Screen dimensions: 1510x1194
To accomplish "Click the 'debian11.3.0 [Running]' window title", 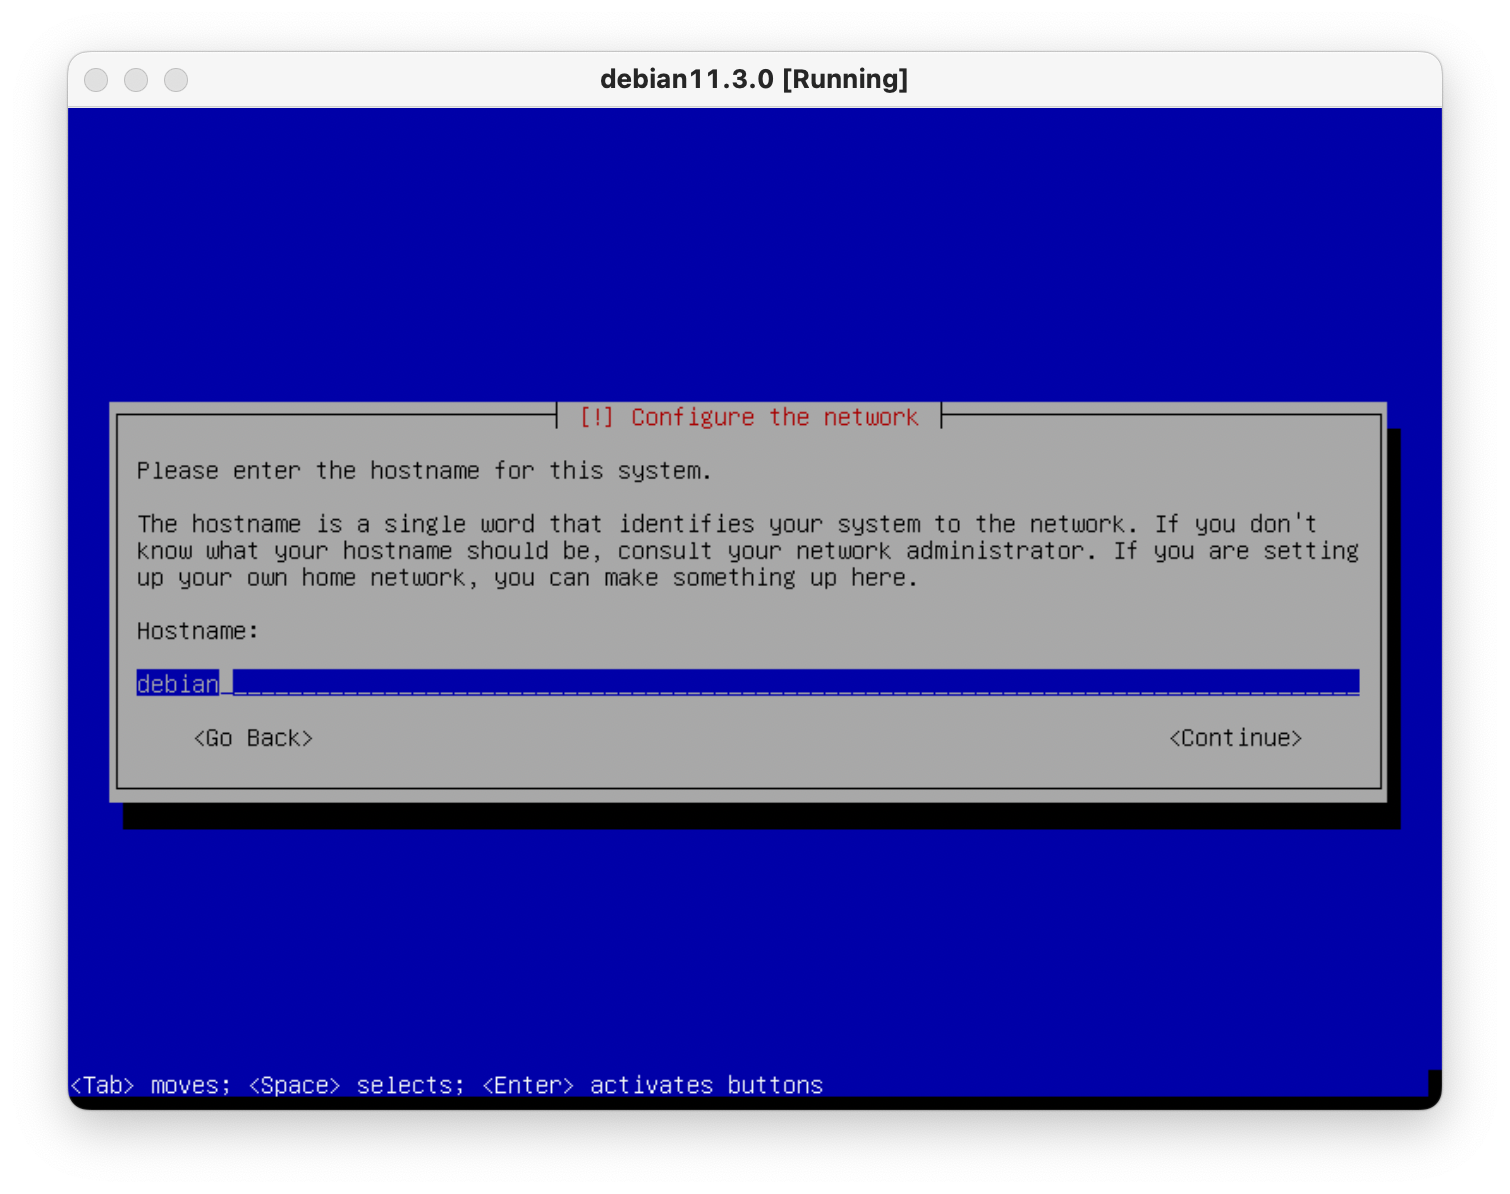I will coord(754,80).
